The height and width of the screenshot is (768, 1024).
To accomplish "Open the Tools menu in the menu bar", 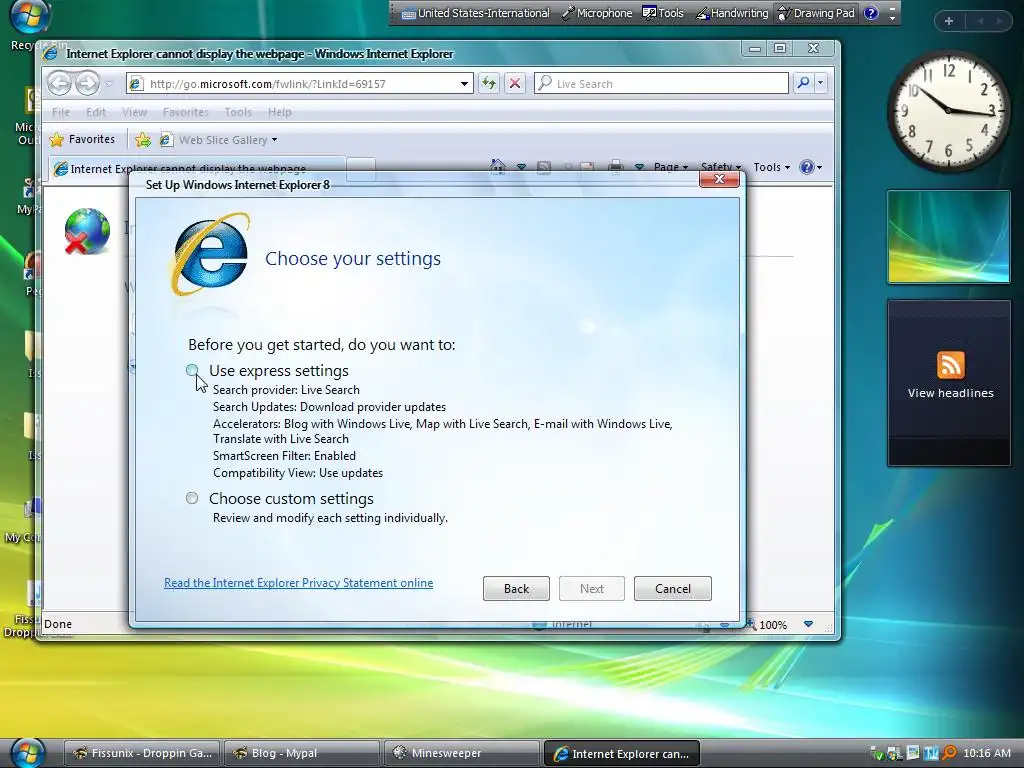I will 238,112.
